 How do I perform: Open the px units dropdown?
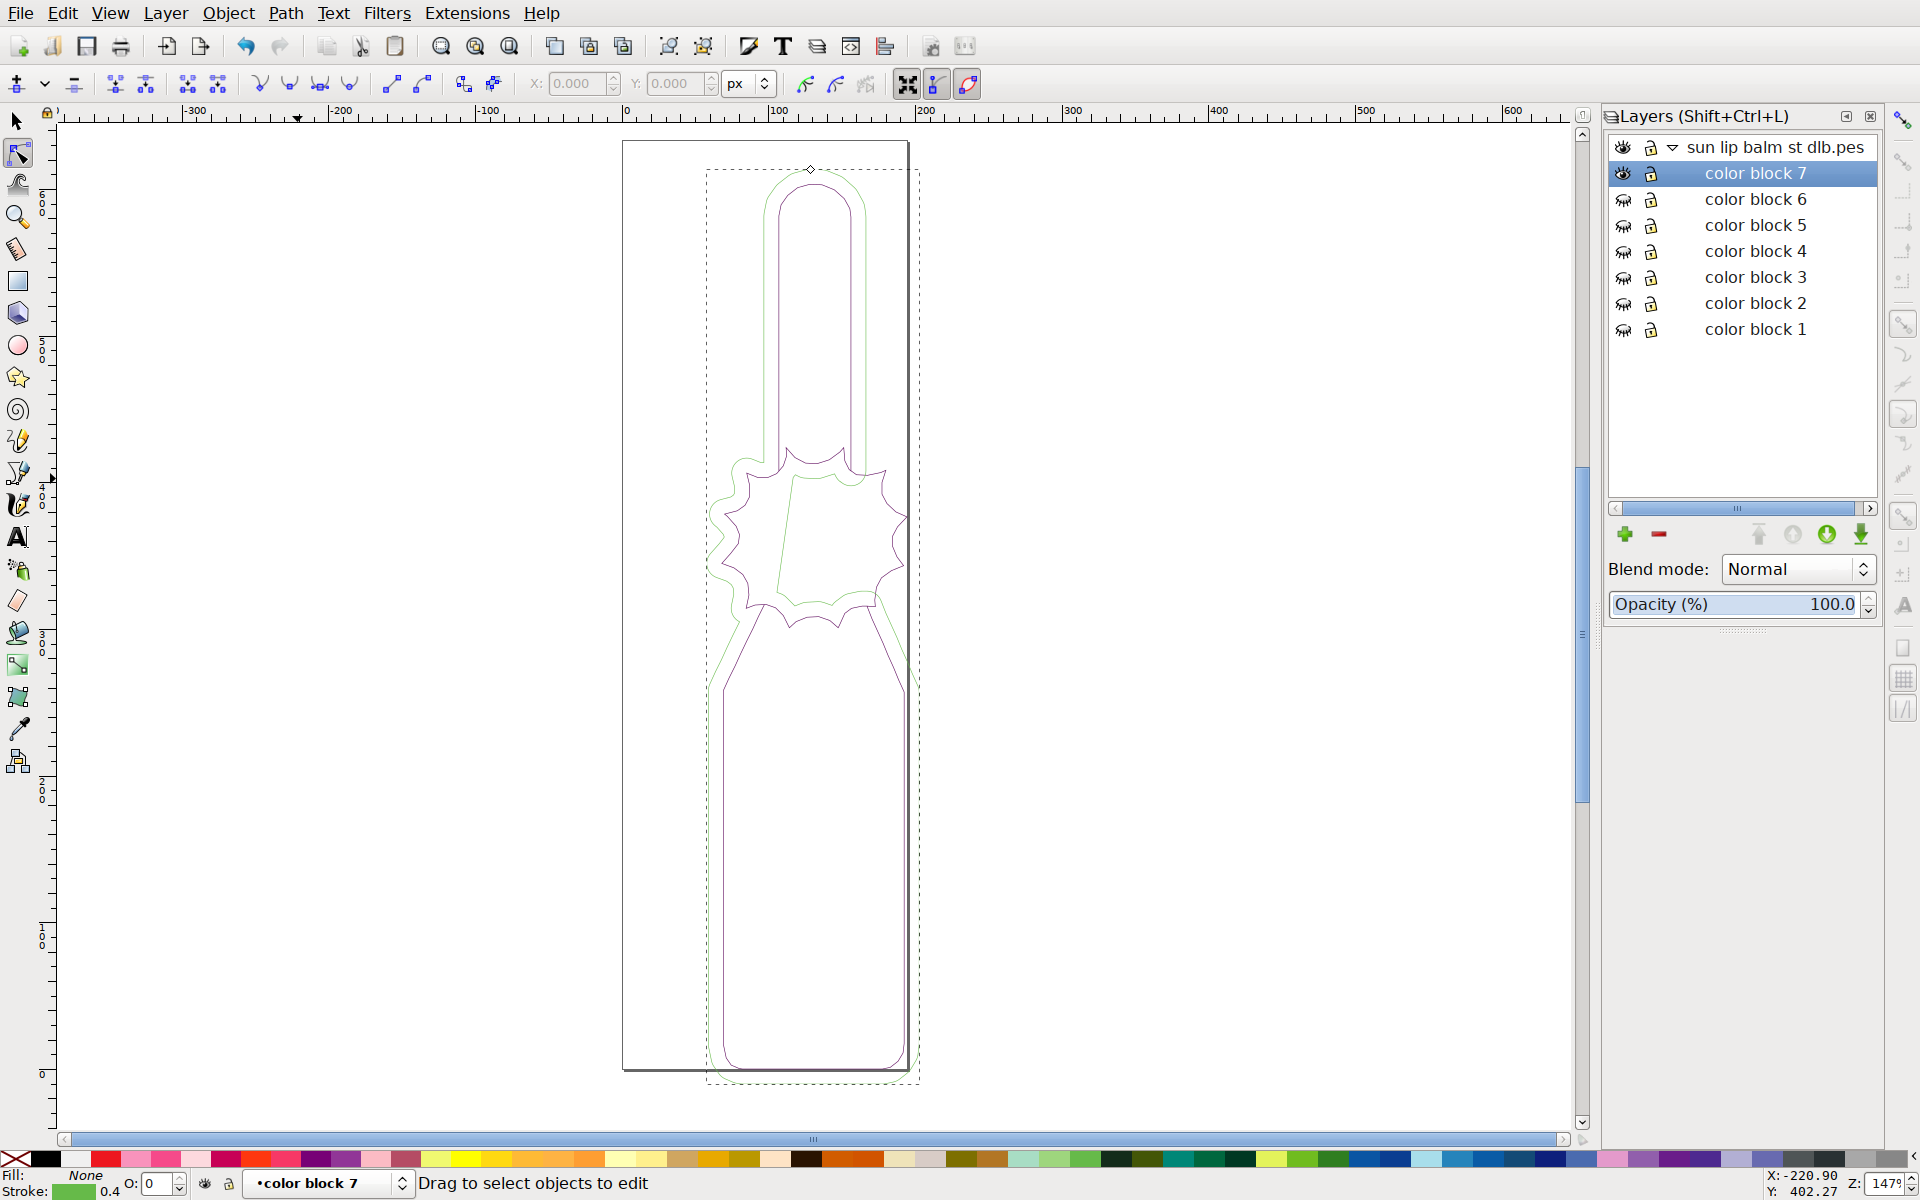749,85
